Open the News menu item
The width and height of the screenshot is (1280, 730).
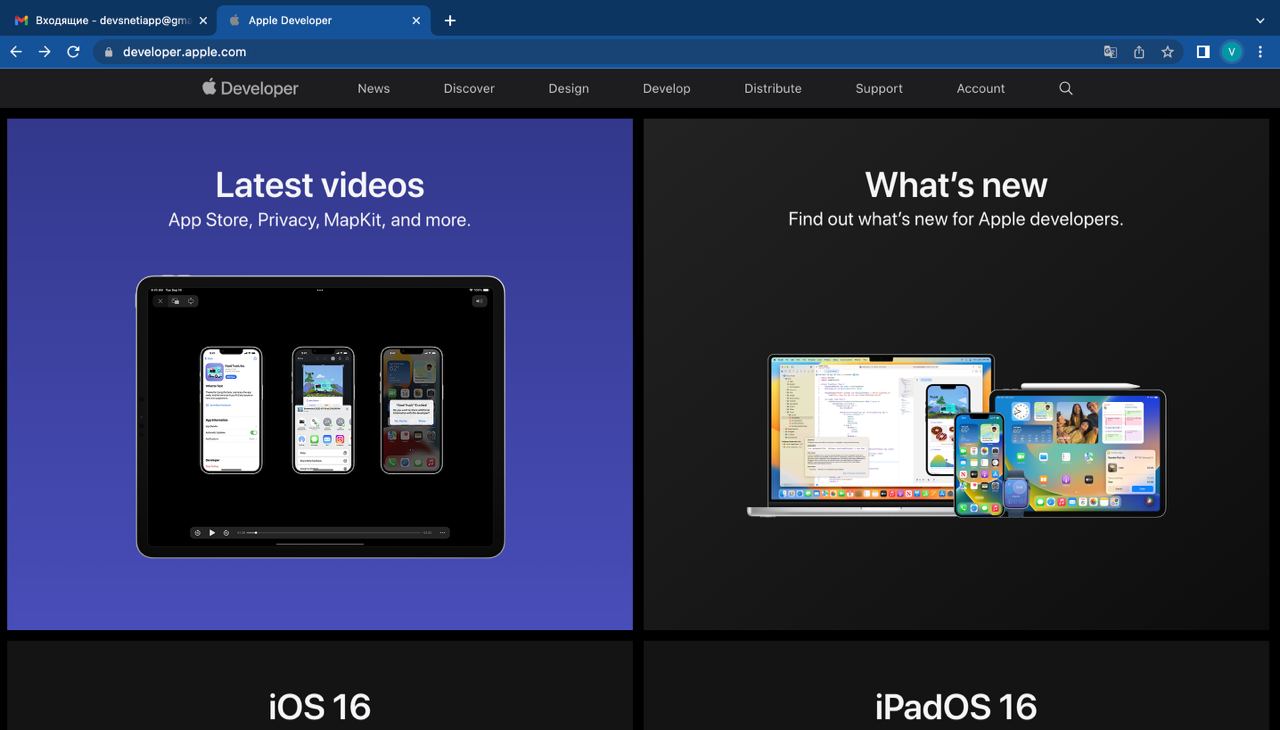[x=374, y=88]
